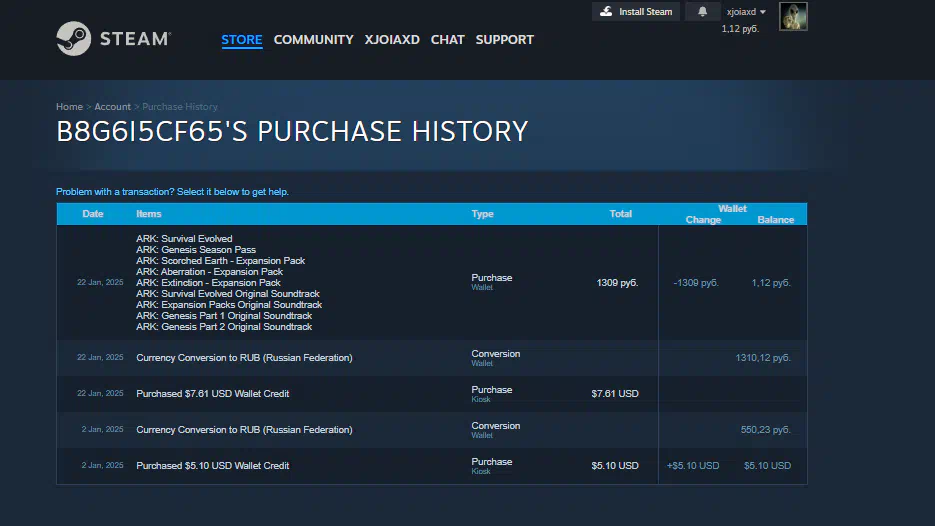Image resolution: width=935 pixels, height=526 pixels.
Task: Click the Date column header
Action: [x=92, y=214]
